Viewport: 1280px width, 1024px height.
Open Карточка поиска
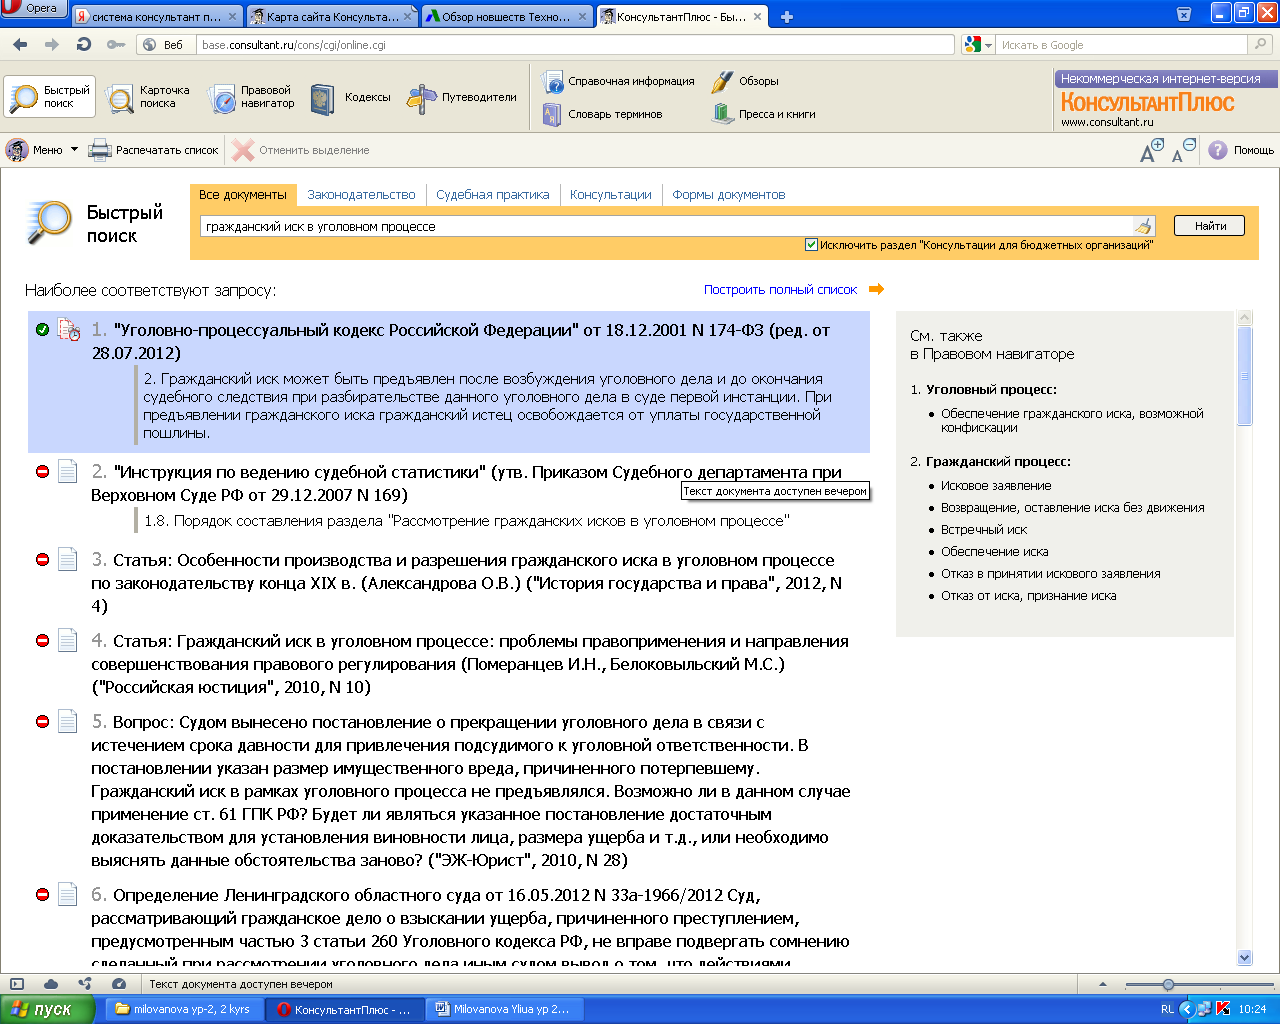148,98
